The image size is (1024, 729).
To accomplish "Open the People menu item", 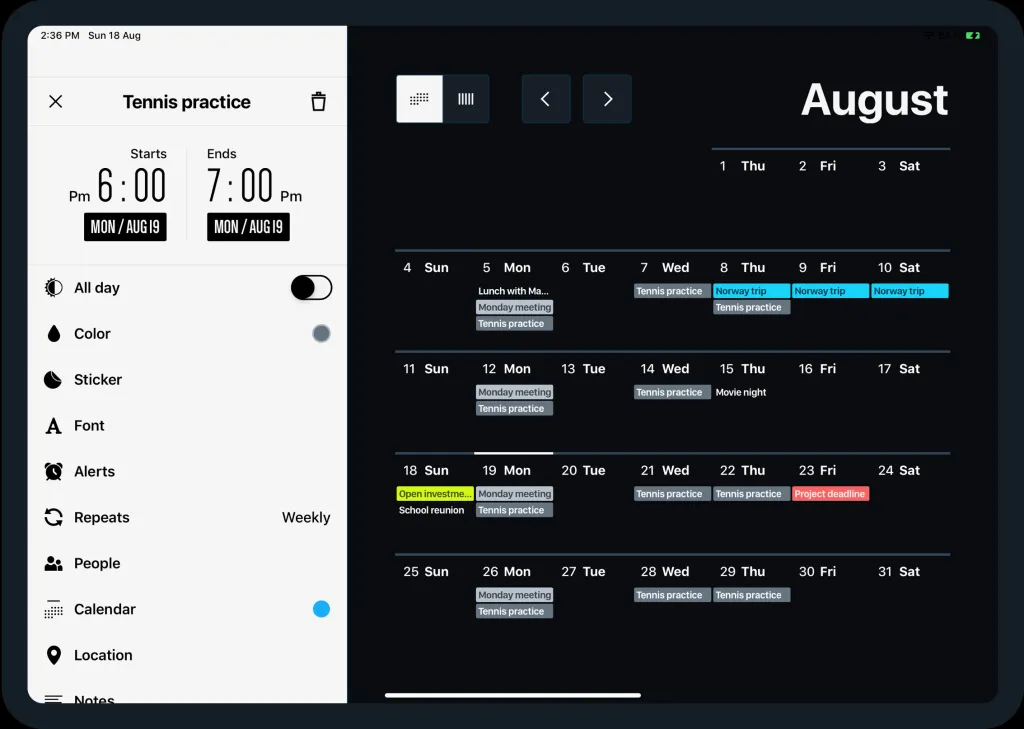I will coord(96,564).
